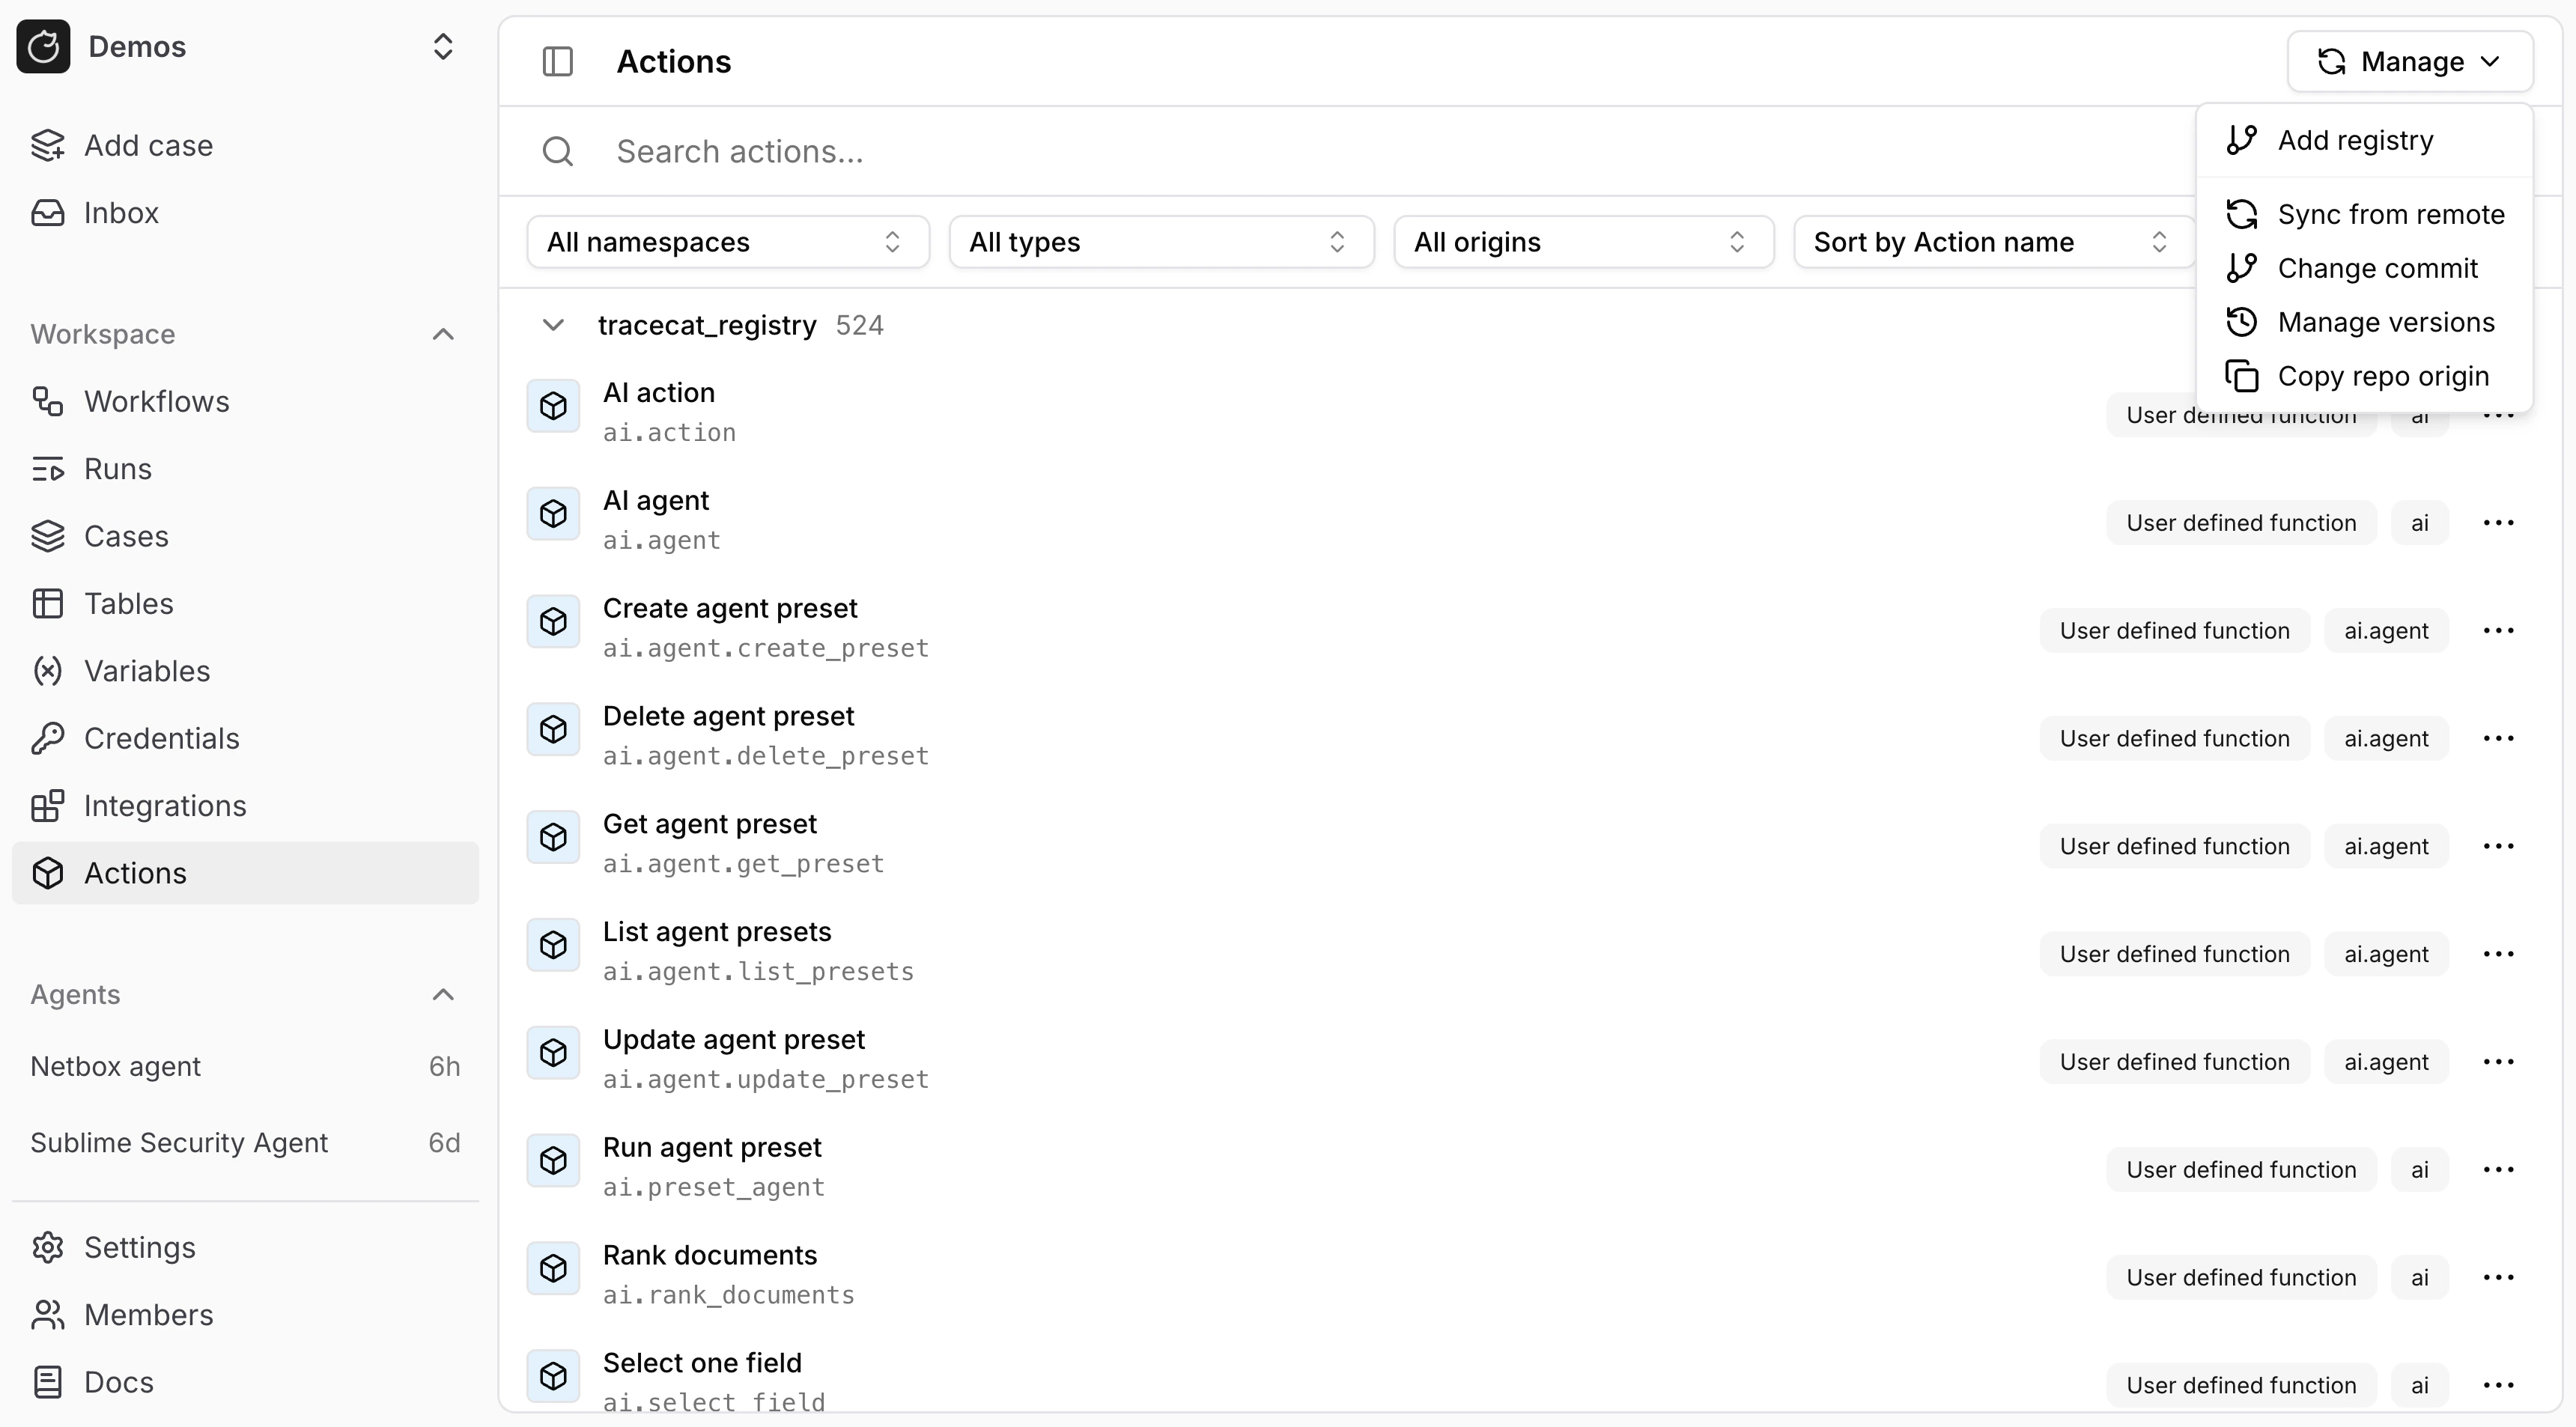Collapse the tracecat_registry group
This screenshot has width=2576, height=1427.
click(x=554, y=324)
